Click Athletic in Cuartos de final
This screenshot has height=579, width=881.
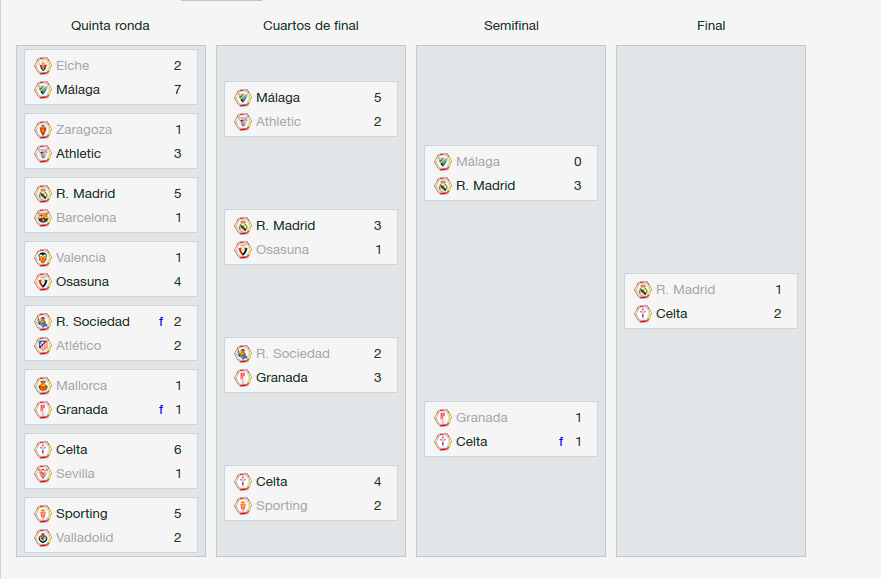click(278, 122)
